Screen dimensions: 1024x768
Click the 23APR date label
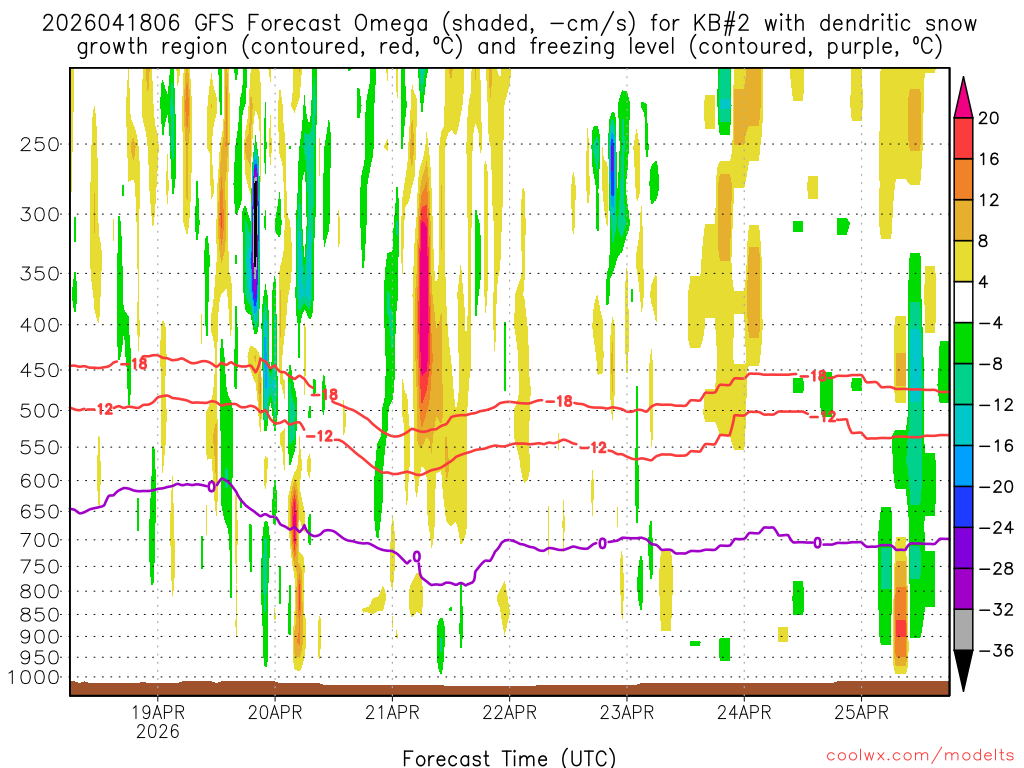[x=626, y=712]
